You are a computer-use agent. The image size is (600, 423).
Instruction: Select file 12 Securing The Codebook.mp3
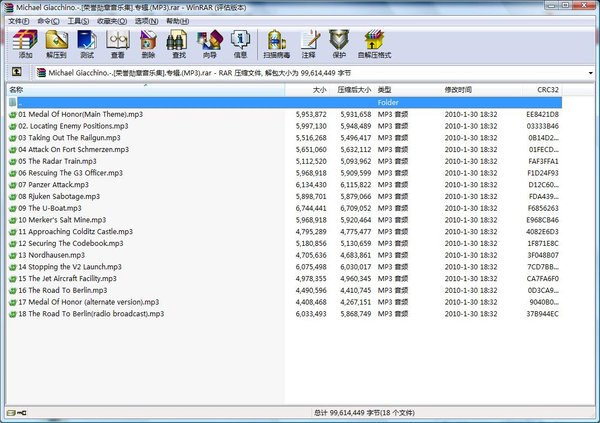(71, 243)
